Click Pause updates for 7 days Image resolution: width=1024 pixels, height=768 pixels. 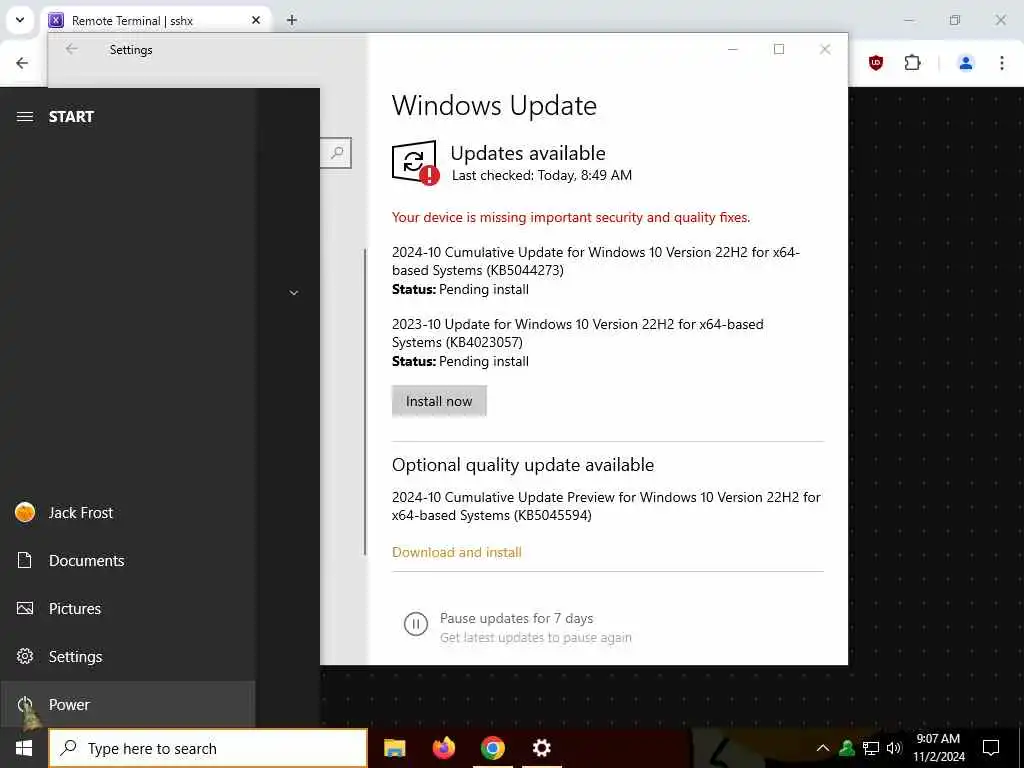(x=517, y=618)
